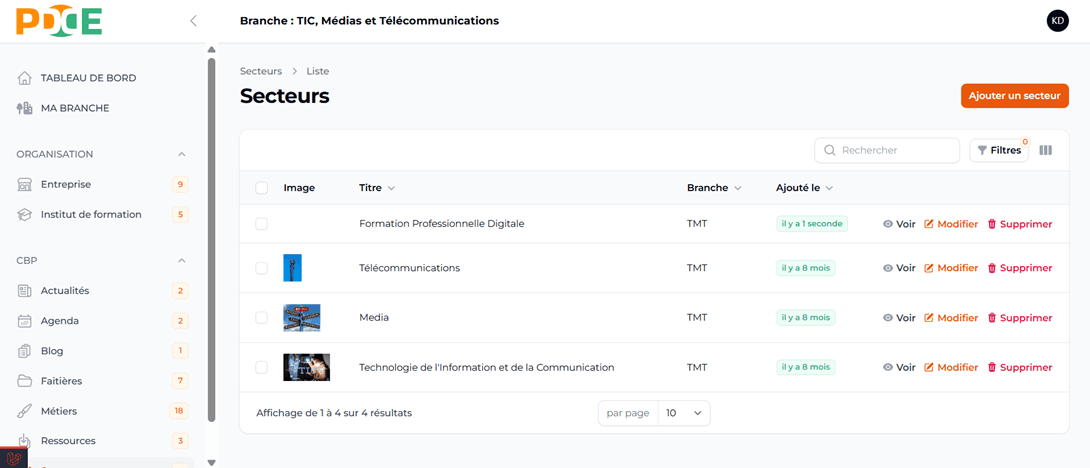Tick the select-all checkbox in table header
1090x468 pixels.
(262, 188)
